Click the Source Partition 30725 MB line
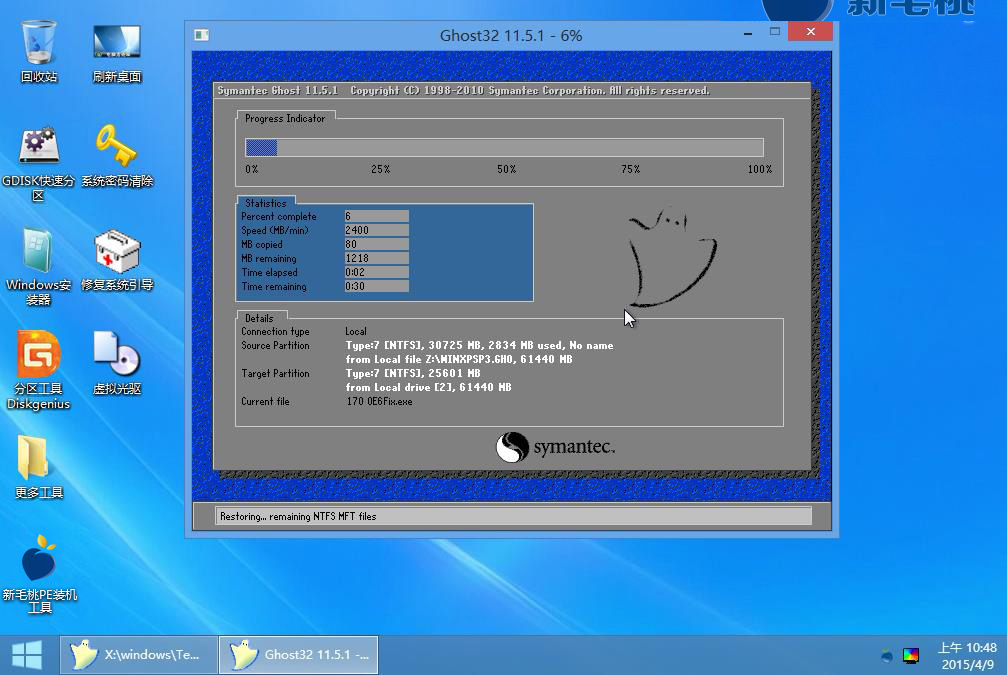This screenshot has height=675, width=1007. pos(479,346)
